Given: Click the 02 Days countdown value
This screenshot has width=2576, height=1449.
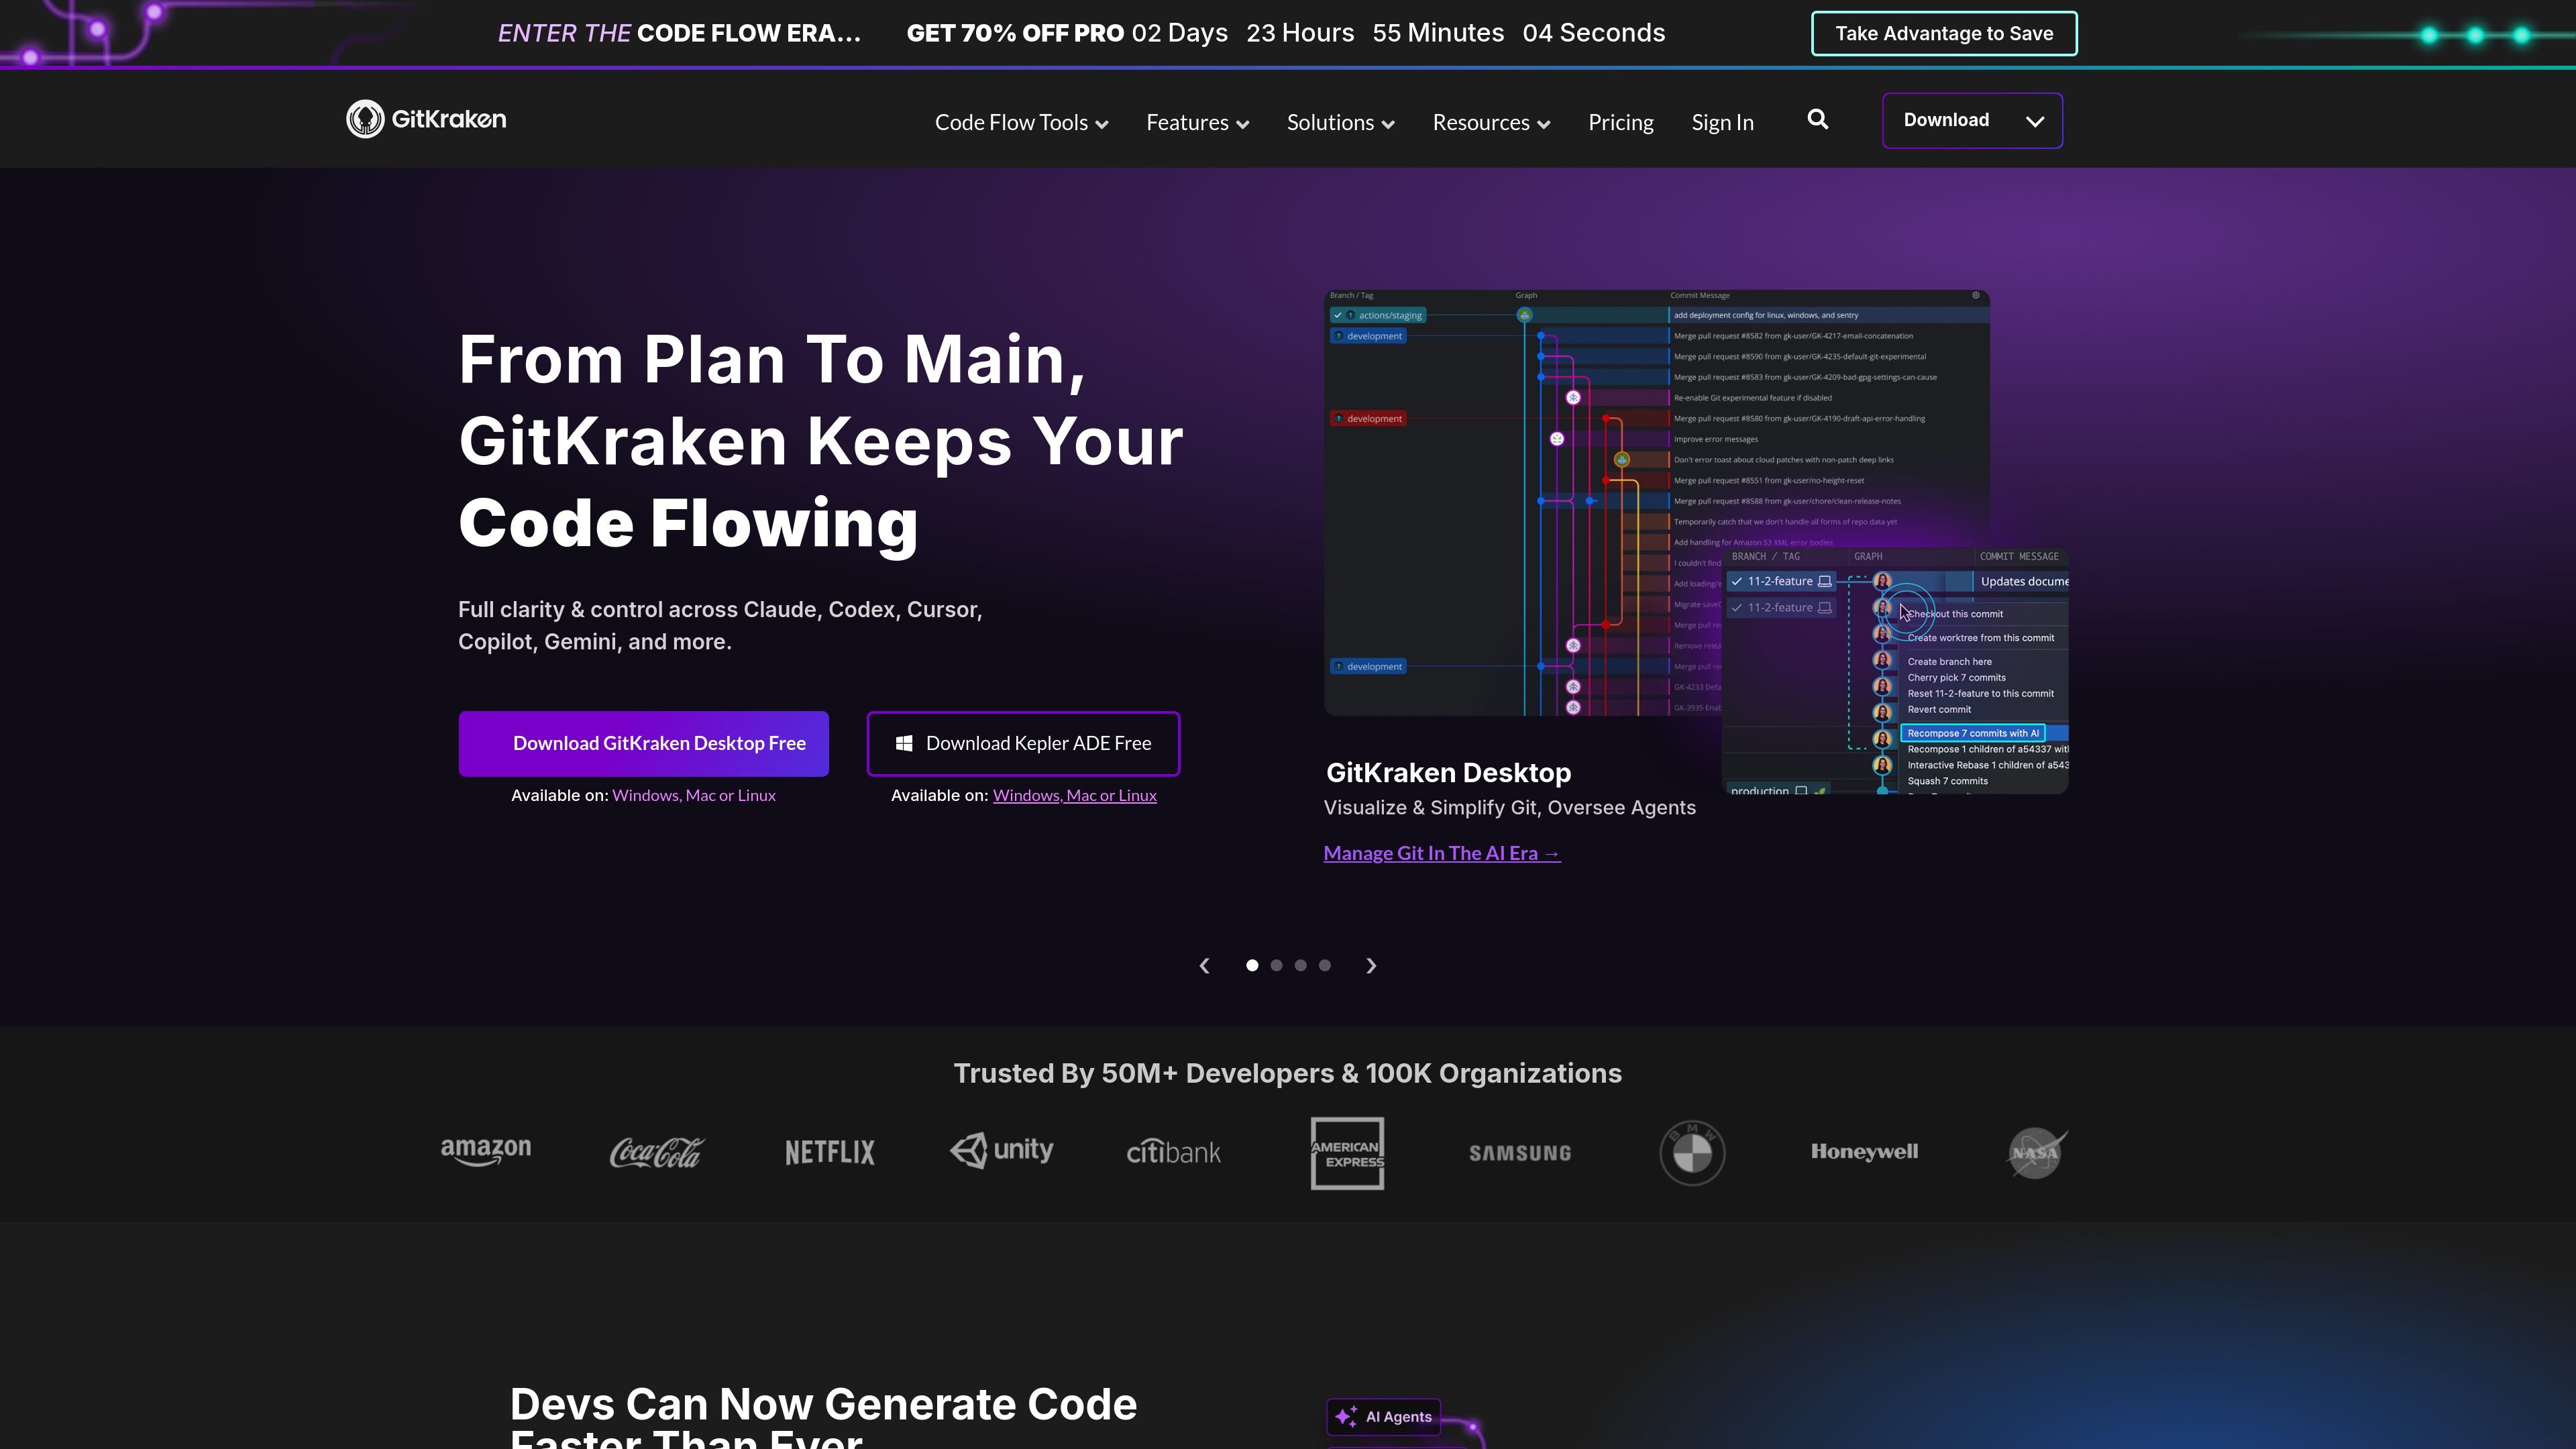Looking at the screenshot, I should tap(1179, 33).
